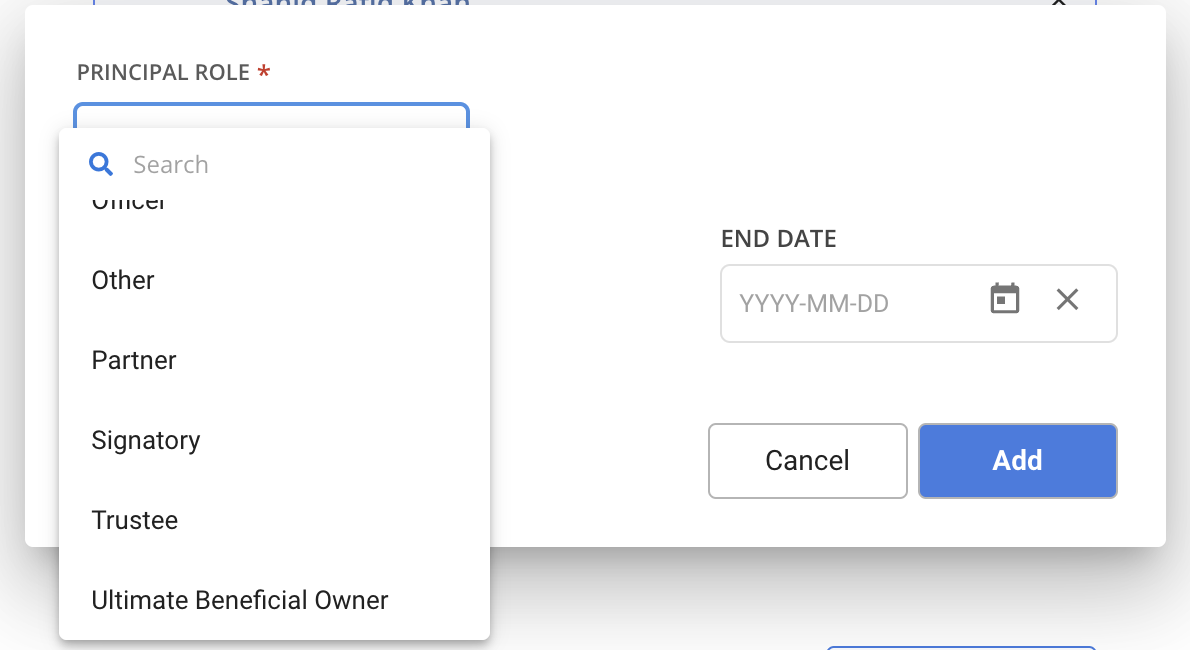Pick Partner as the principal role
Image resolution: width=1190 pixels, height=650 pixels.
pyautogui.click(x=134, y=360)
